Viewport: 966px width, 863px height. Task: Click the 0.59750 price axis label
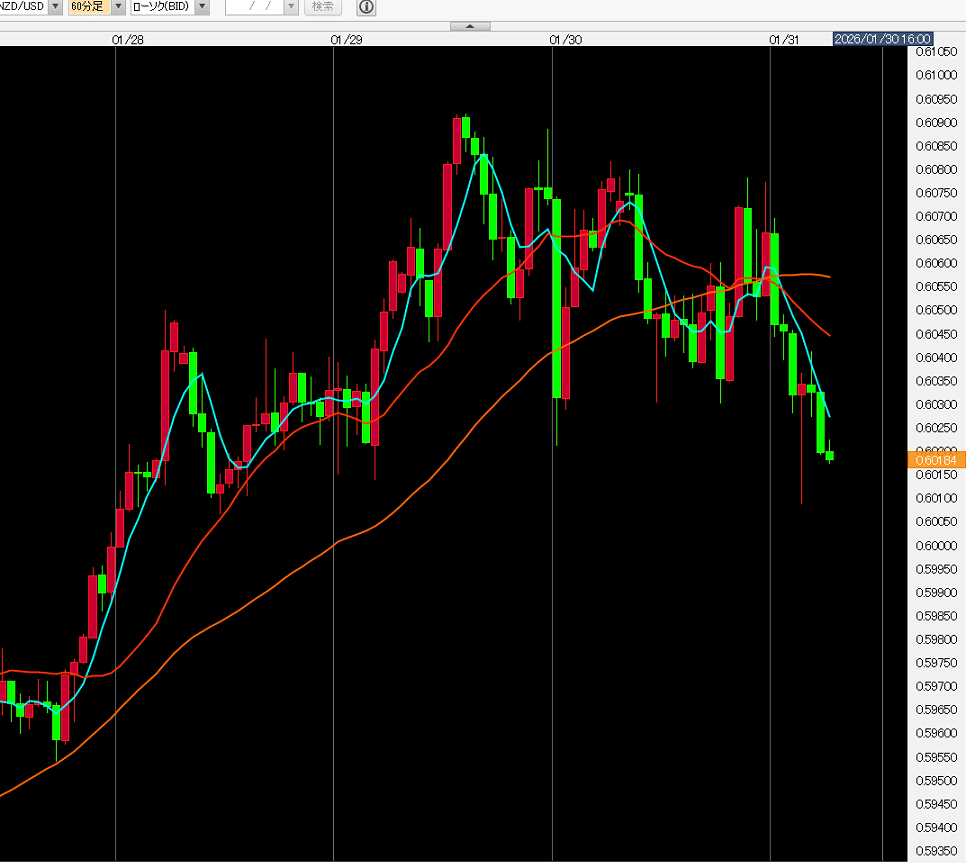[x=936, y=663]
